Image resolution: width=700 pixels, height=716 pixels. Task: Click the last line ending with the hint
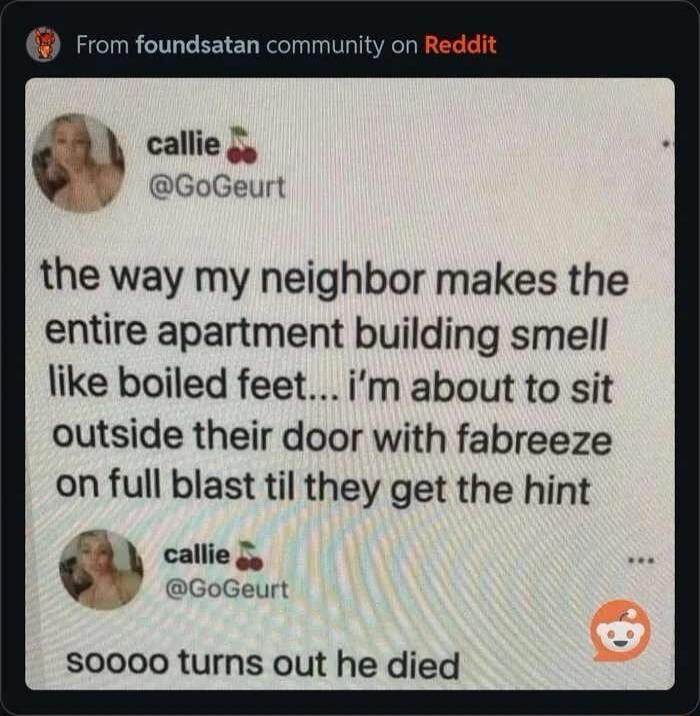coord(323,490)
